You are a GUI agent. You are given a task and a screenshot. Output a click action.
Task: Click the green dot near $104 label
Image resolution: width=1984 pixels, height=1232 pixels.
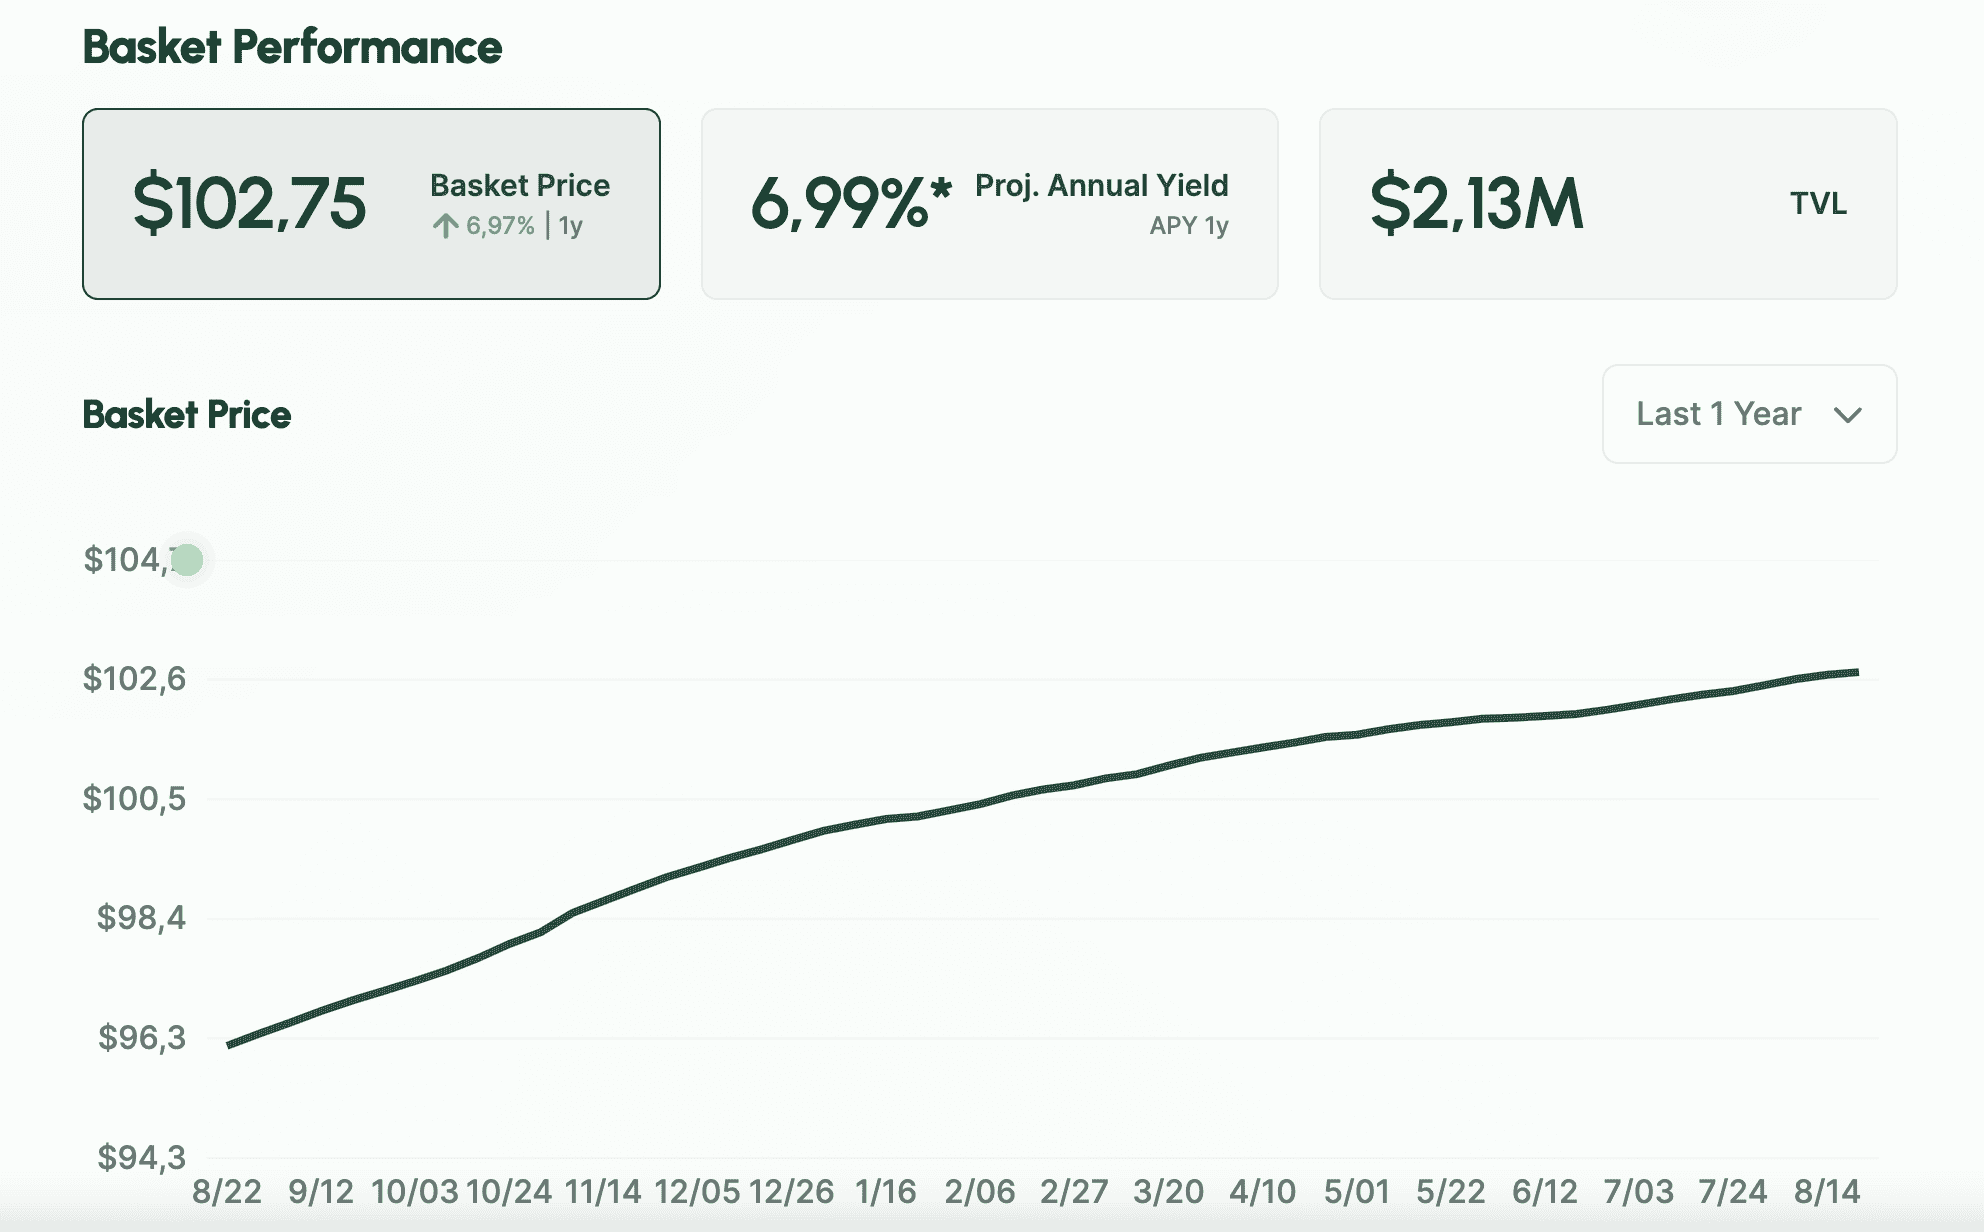coord(187,560)
